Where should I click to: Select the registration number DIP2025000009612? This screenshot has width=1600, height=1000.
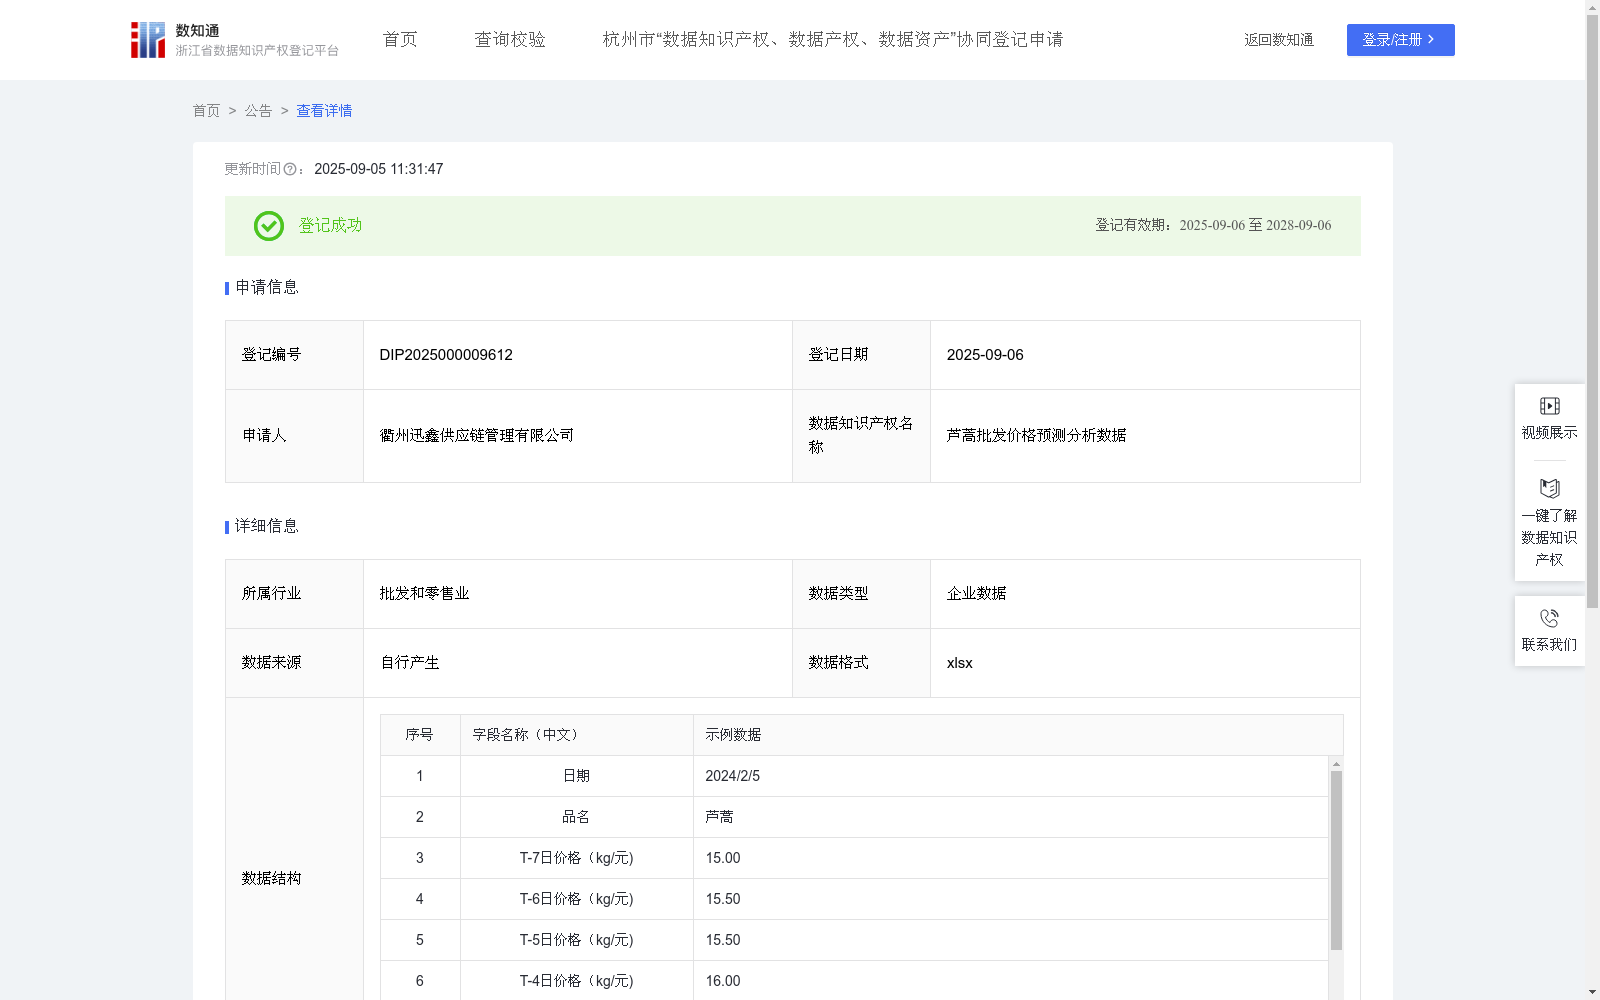pyautogui.click(x=445, y=355)
